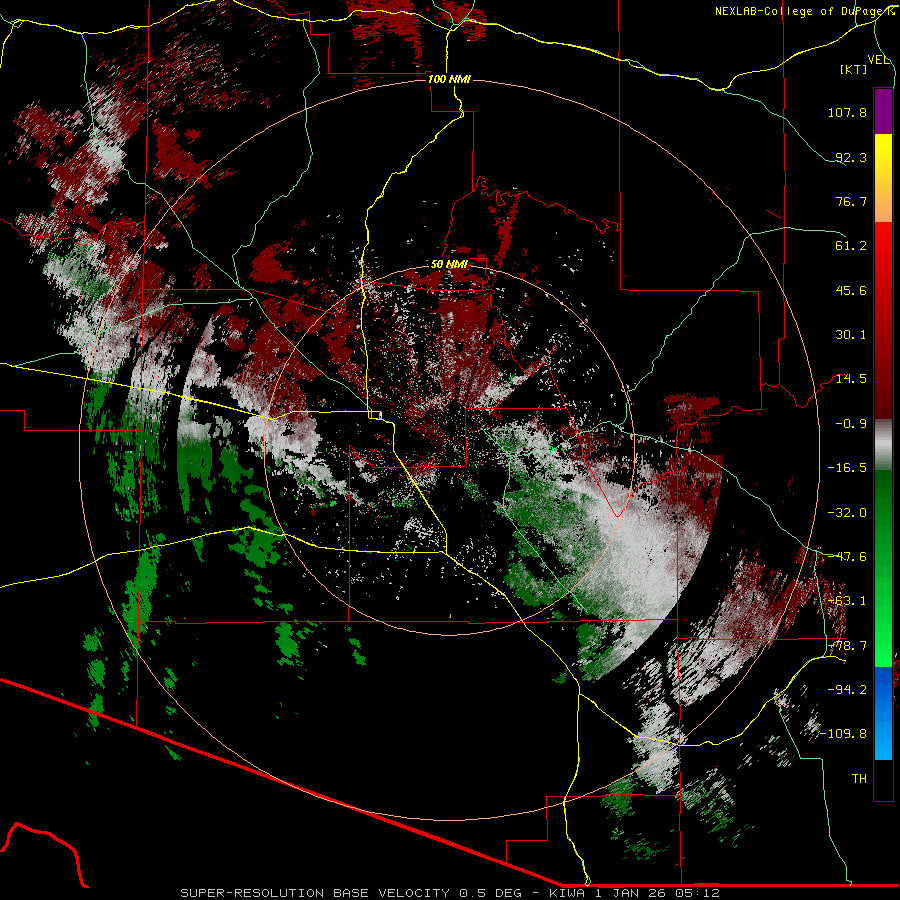Click the 61.2 legend value
Viewport: 900px width, 900px height.
(851, 246)
